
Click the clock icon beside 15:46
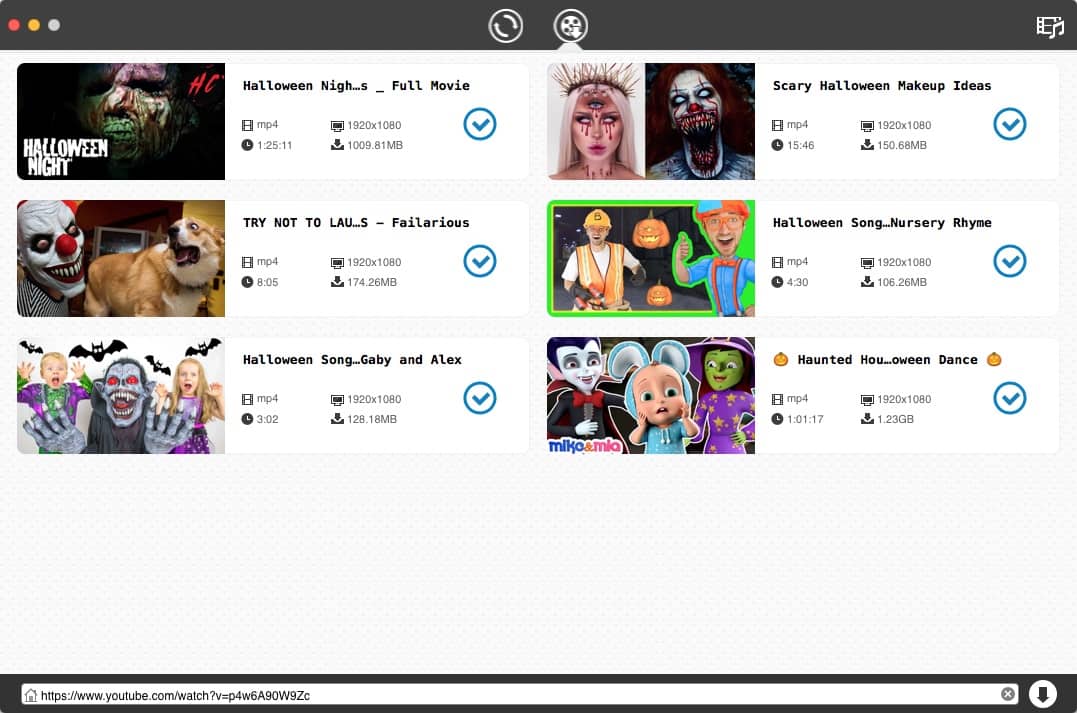point(777,145)
